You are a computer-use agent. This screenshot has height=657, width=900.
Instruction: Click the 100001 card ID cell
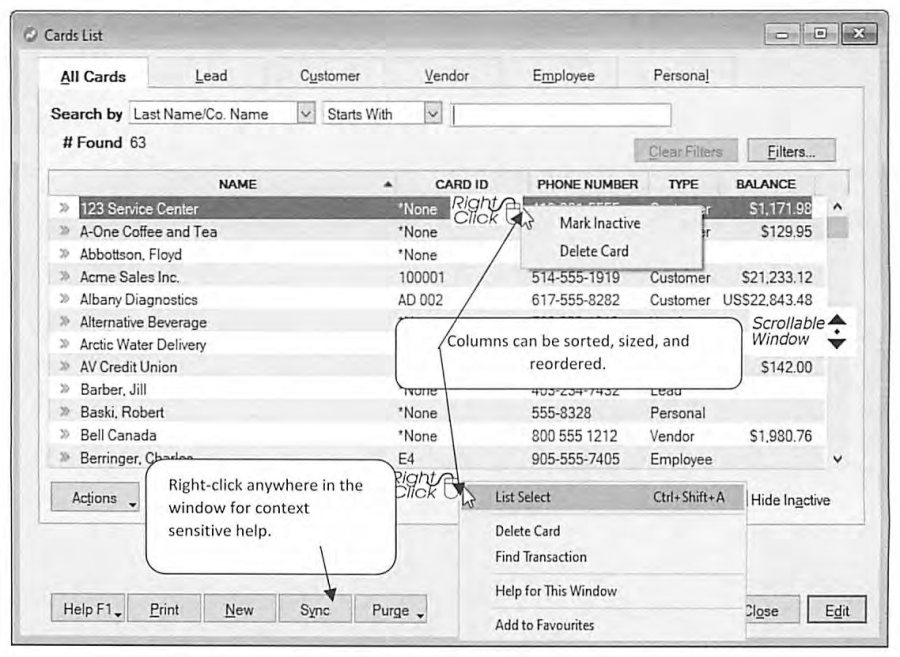coord(421,278)
